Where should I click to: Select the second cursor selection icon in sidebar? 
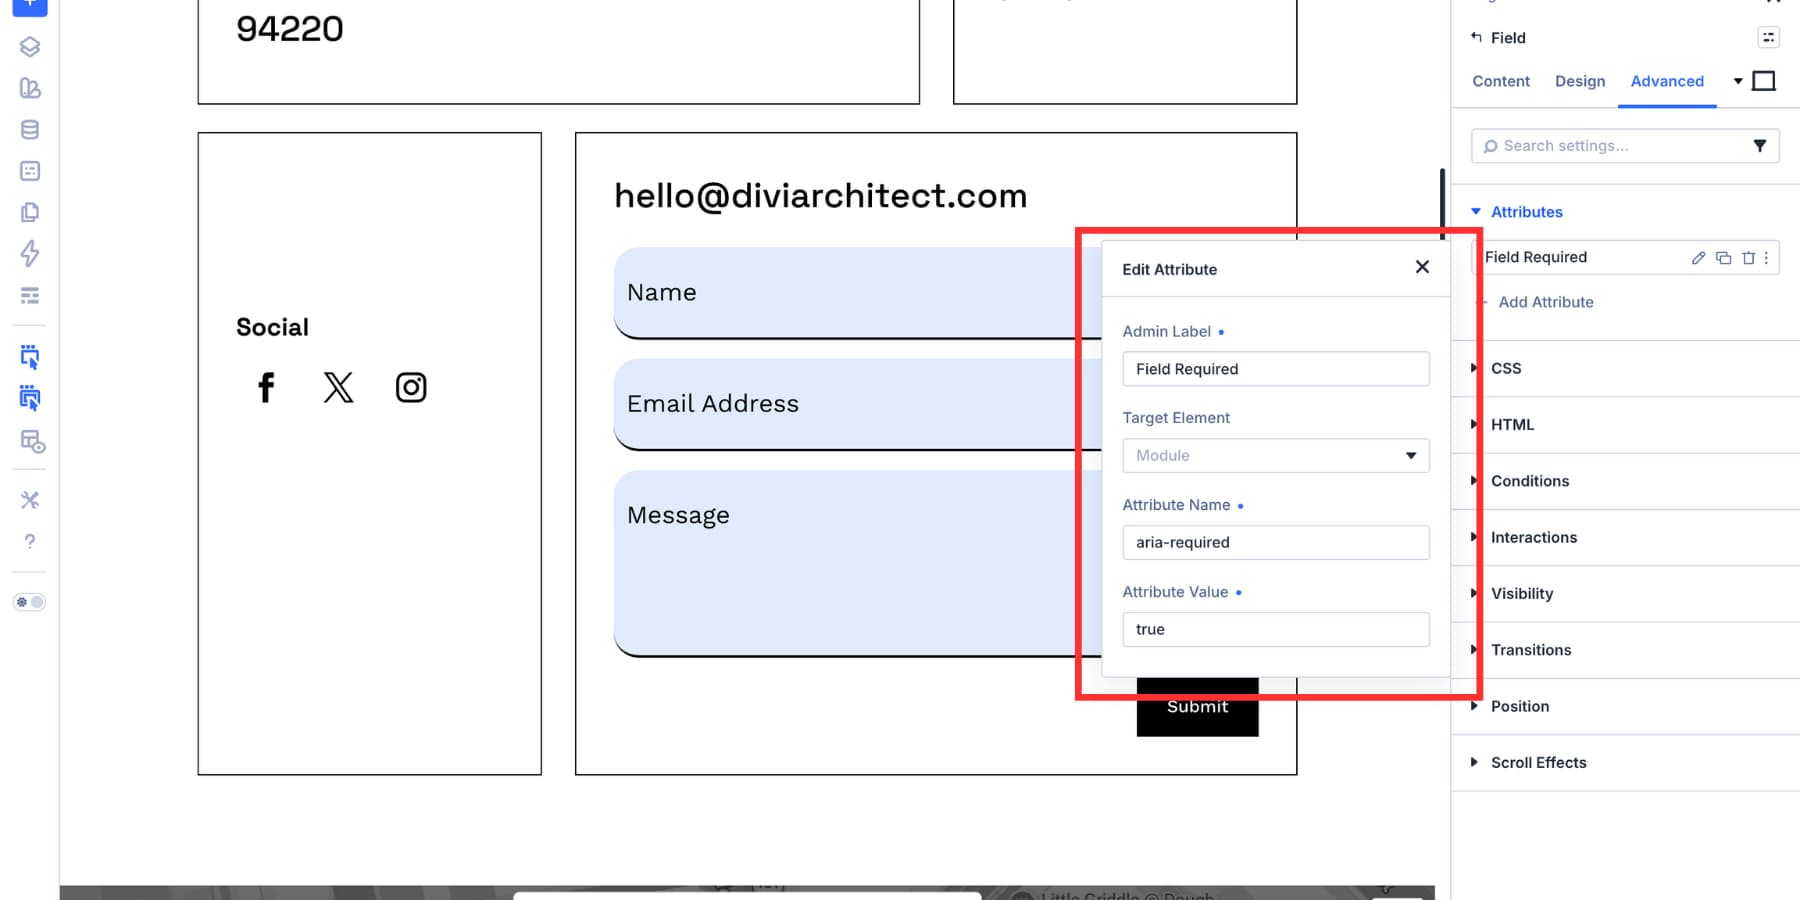30,398
